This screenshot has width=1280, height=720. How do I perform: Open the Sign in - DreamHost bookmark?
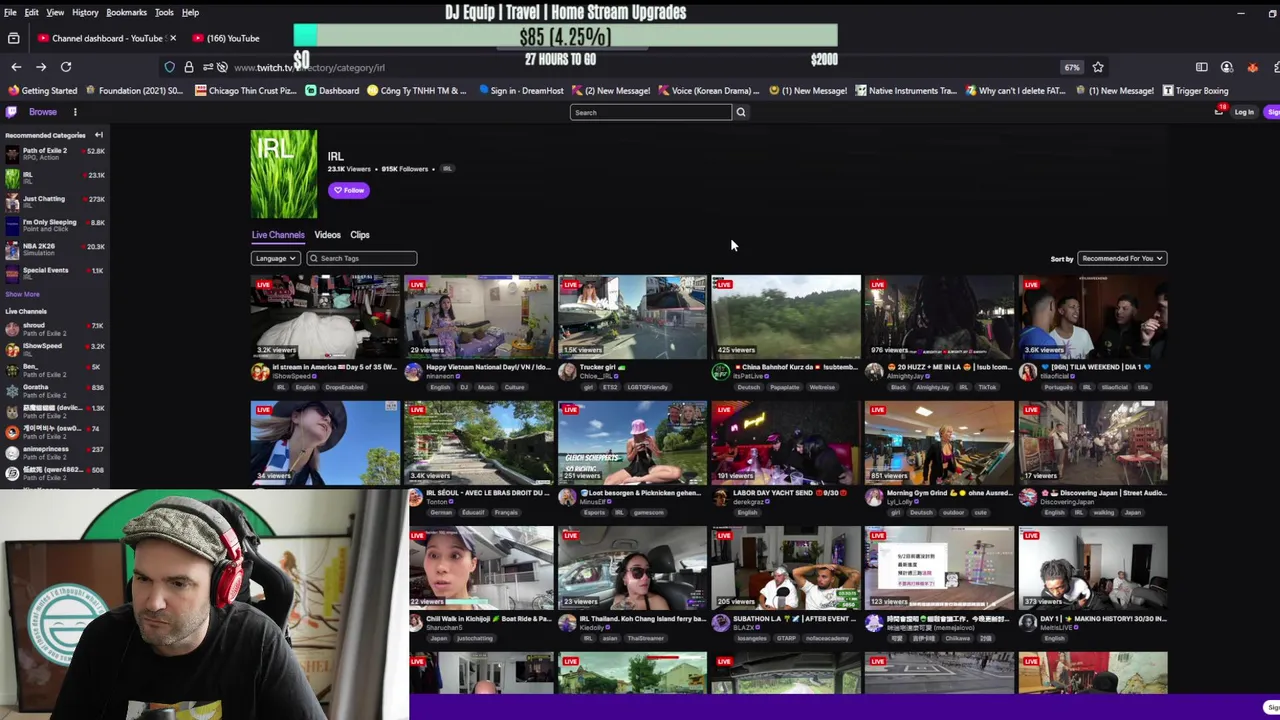click(521, 91)
